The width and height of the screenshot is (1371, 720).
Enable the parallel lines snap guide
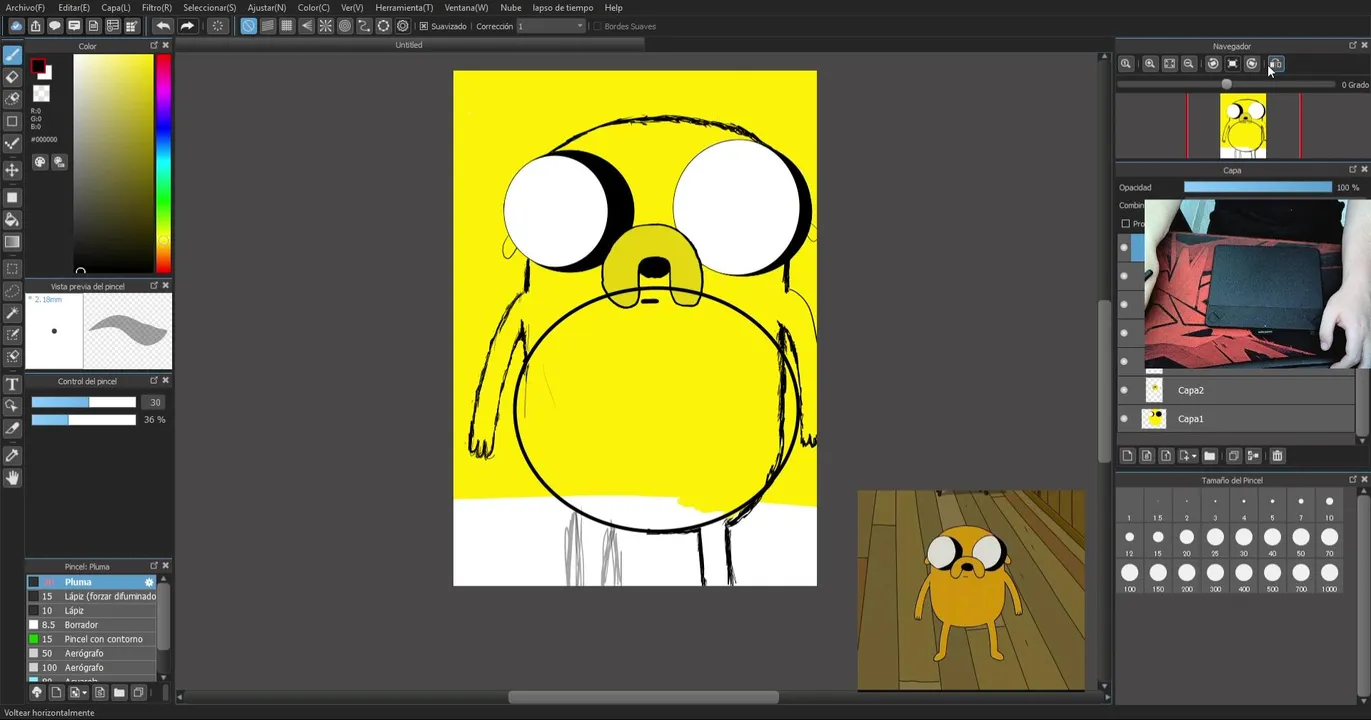[268, 26]
